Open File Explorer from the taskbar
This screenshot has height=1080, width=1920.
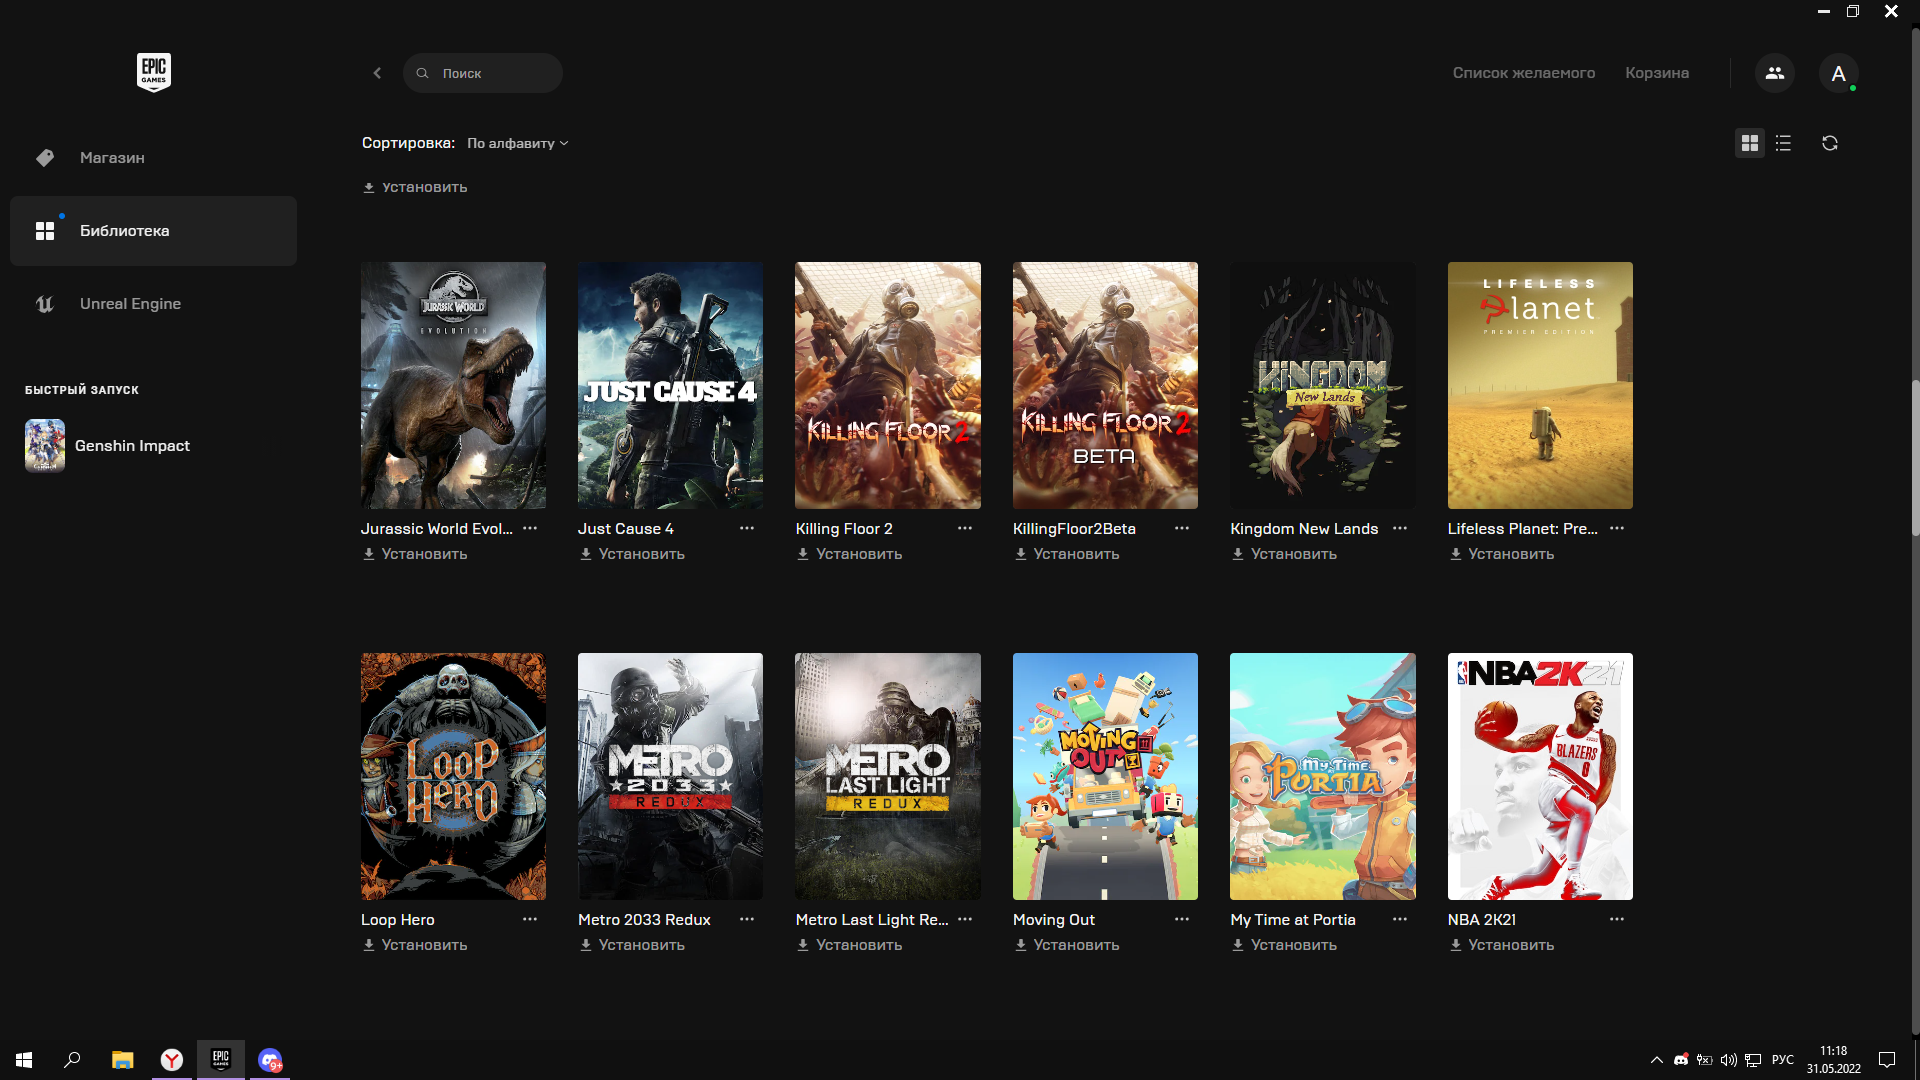coord(122,1060)
